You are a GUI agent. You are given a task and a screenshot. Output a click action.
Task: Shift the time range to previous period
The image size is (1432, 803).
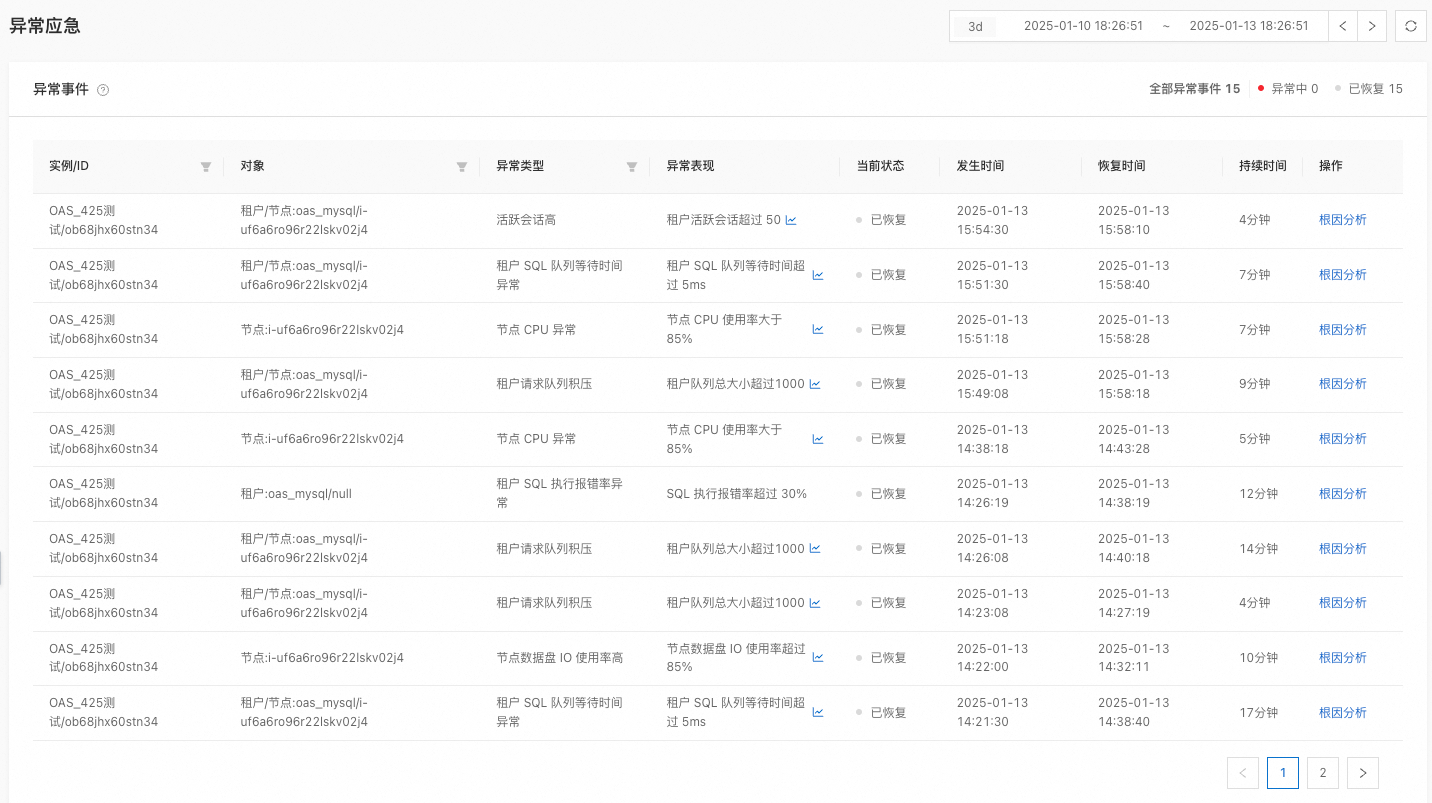pyautogui.click(x=1343, y=26)
